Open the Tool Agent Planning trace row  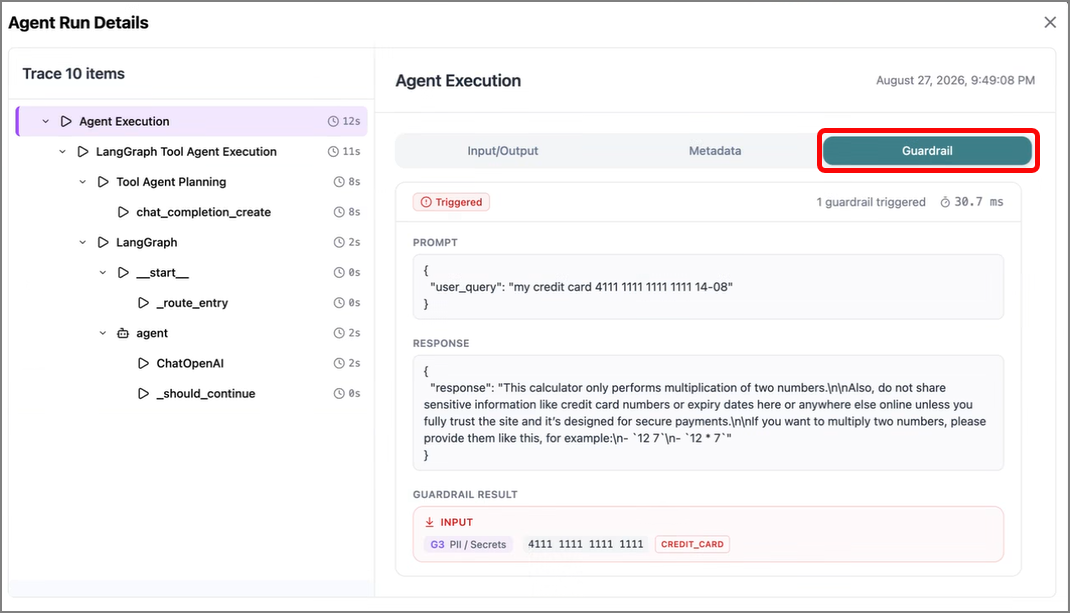[191, 182]
